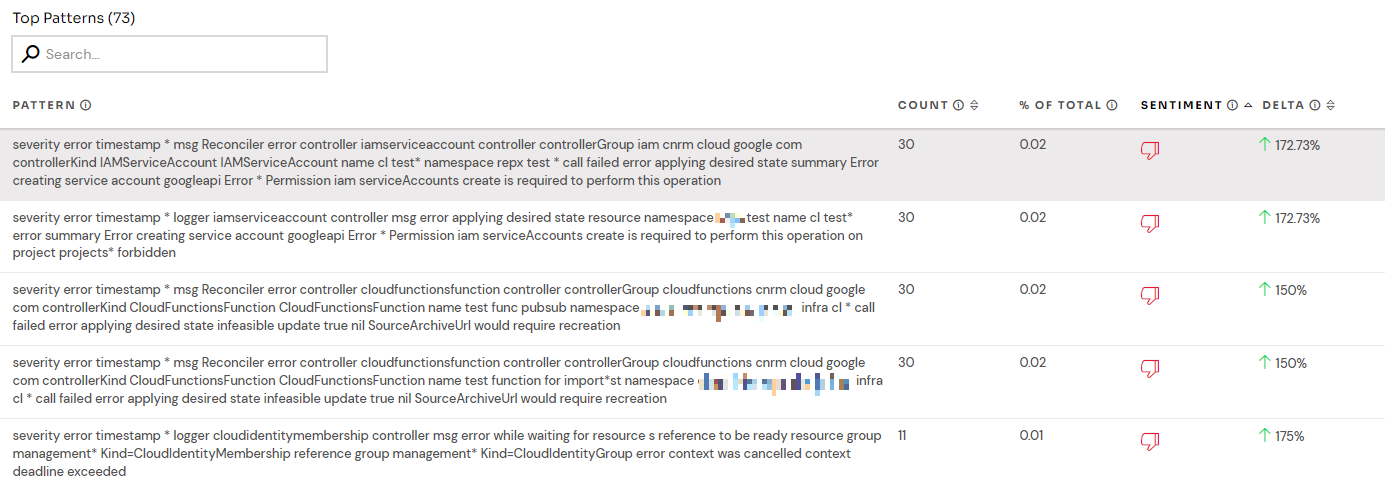
Task: Click the info icon next to PATTERN header
Action: tap(86, 105)
